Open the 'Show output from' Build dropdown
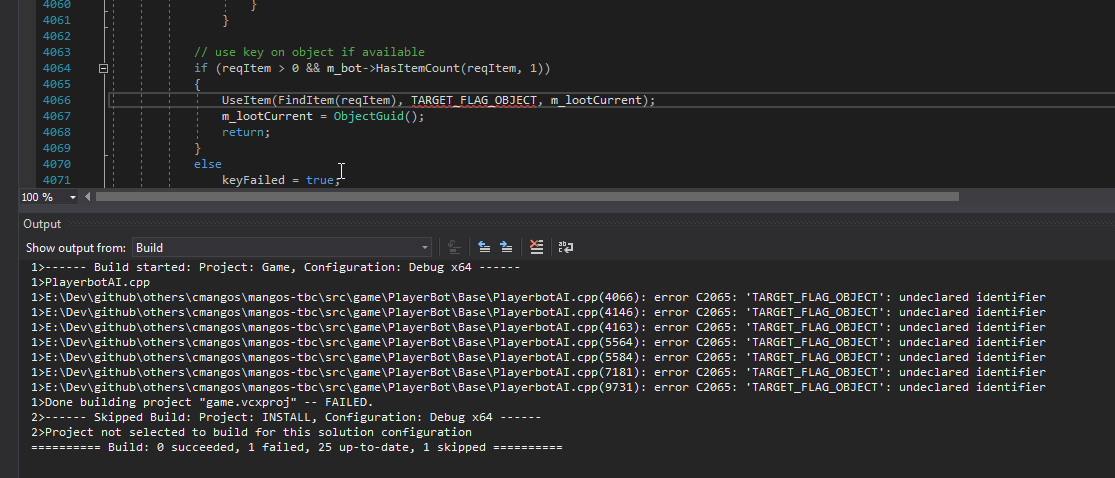Viewport: 1115px width, 478px height. pos(282,248)
